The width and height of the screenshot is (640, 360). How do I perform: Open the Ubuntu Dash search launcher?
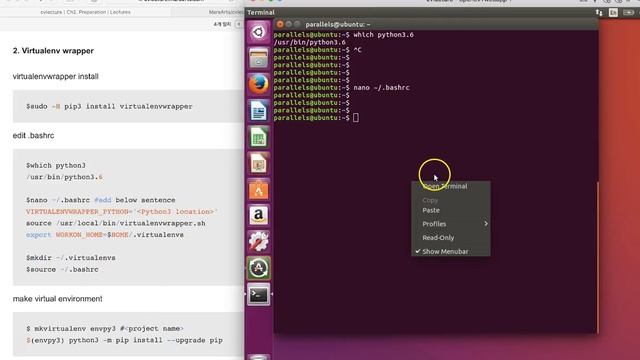258,32
